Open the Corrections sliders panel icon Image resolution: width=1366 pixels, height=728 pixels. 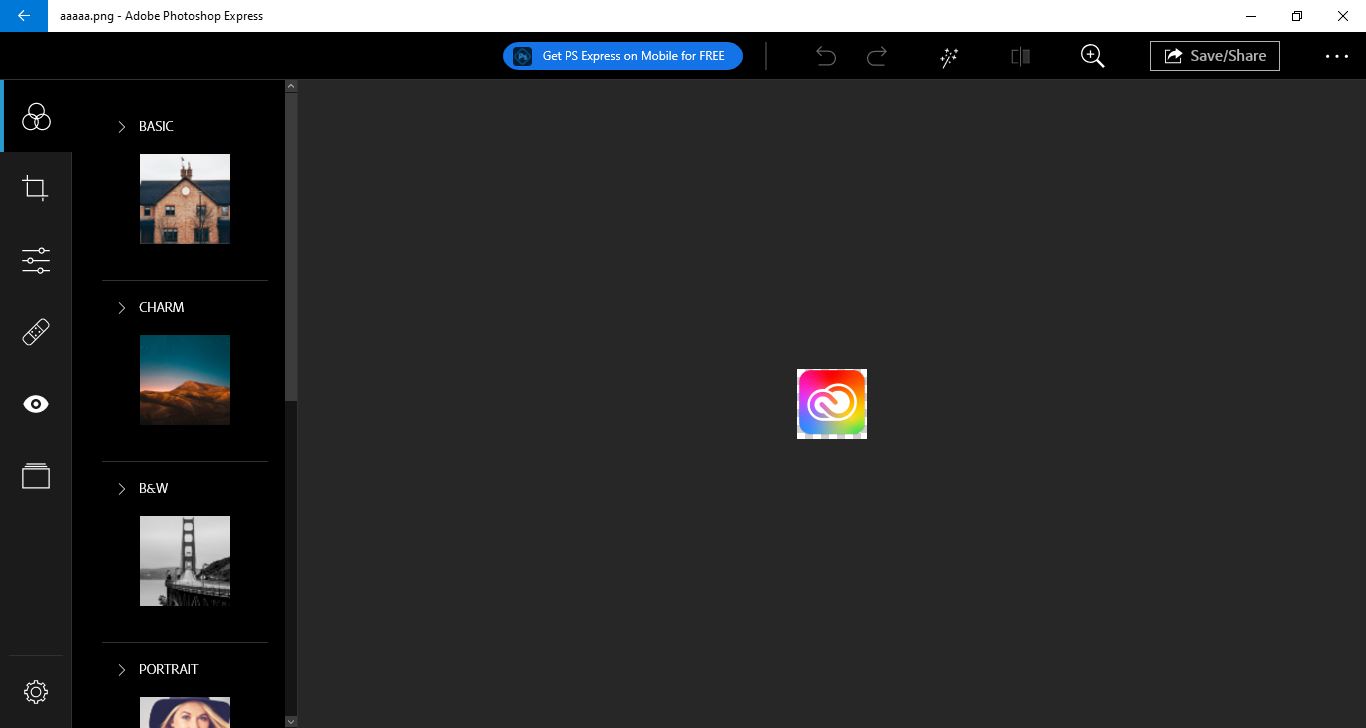[x=36, y=260]
